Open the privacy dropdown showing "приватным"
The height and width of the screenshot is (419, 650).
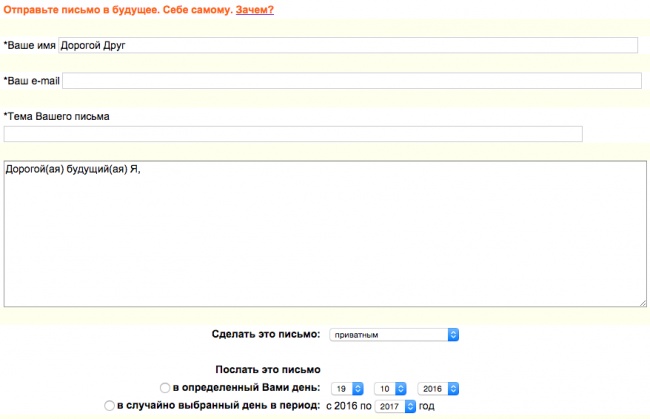pos(393,334)
